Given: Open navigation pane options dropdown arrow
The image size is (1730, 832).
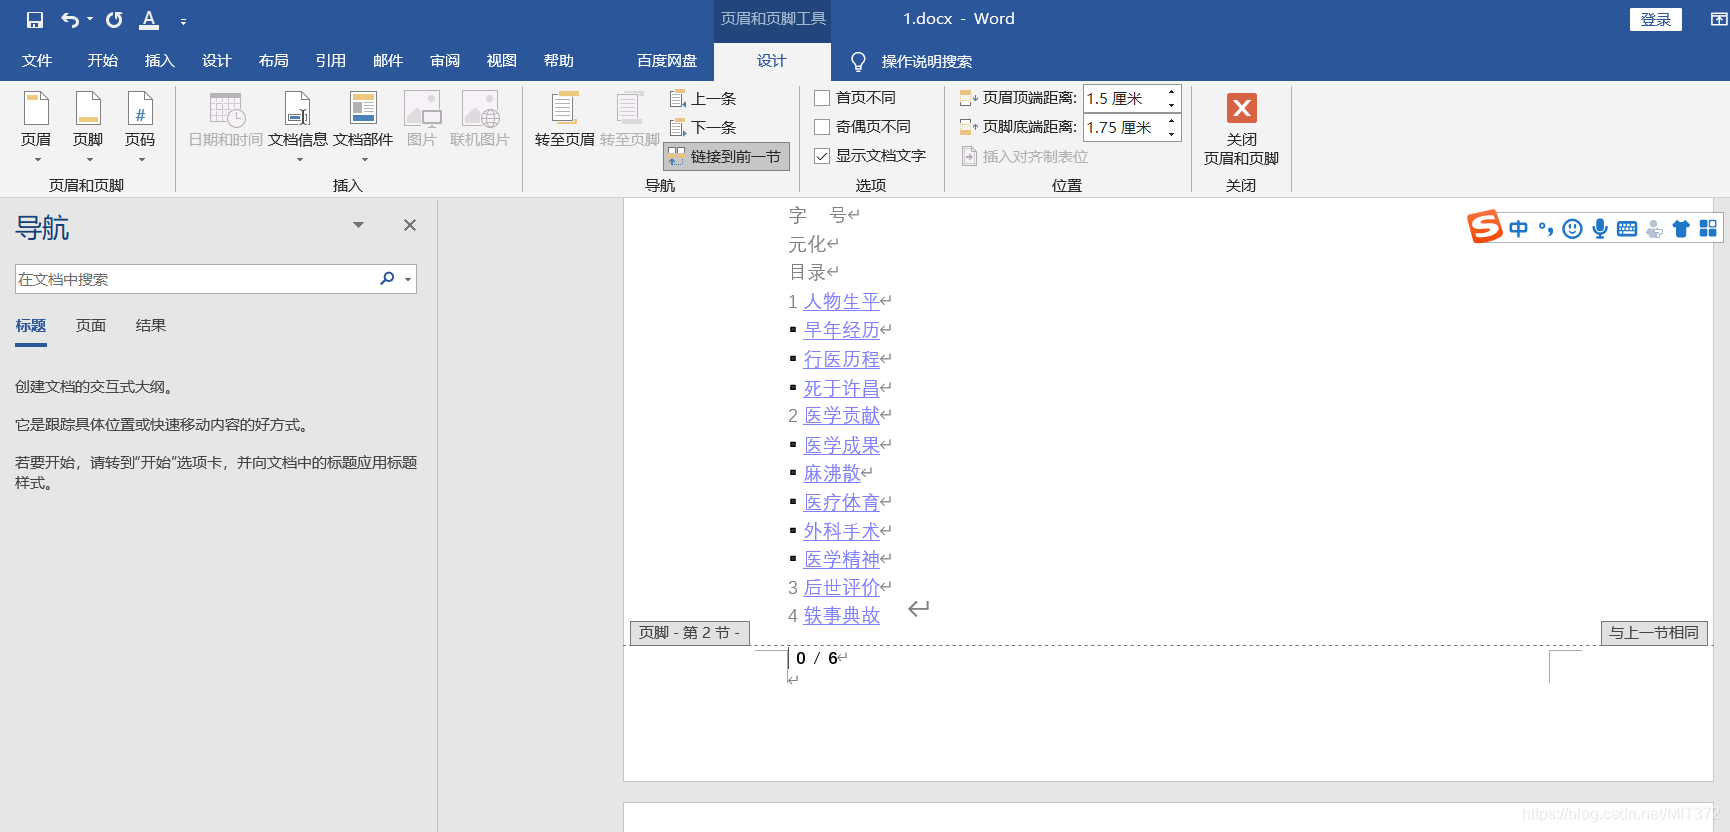Looking at the screenshot, I should pos(358,225).
